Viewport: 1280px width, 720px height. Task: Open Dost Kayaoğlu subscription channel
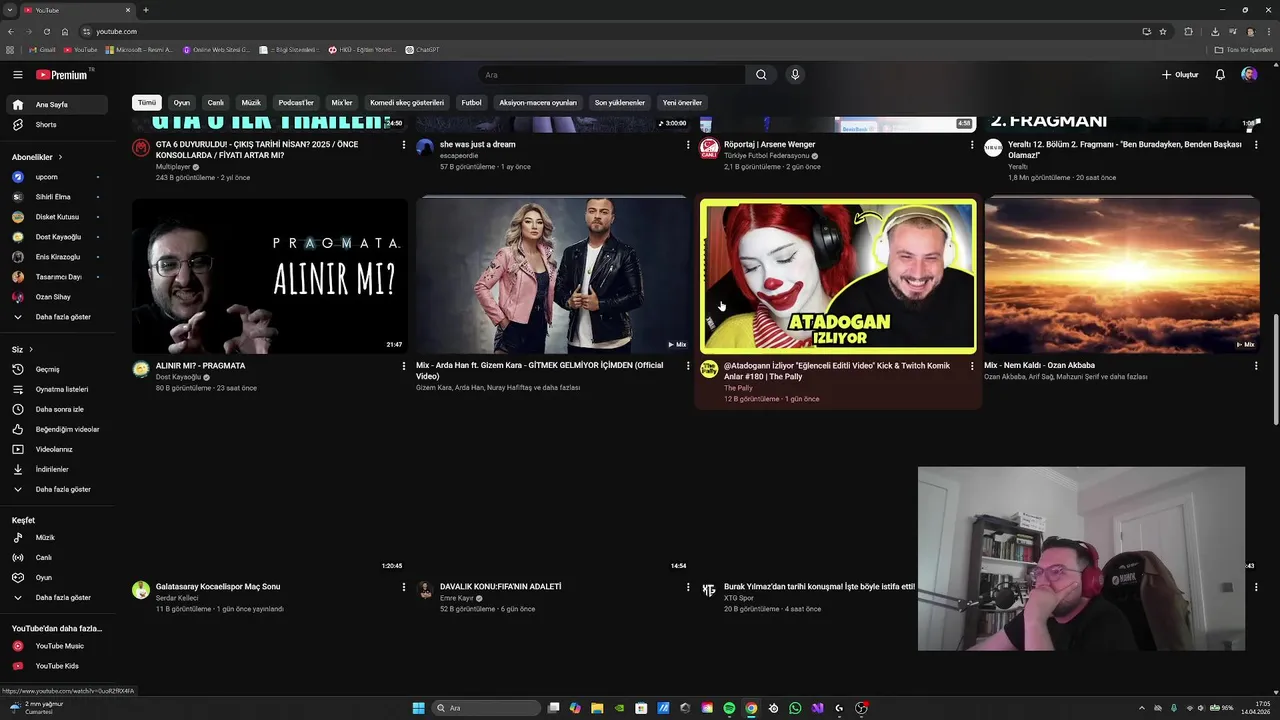pyautogui.click(x=57, y=237)
